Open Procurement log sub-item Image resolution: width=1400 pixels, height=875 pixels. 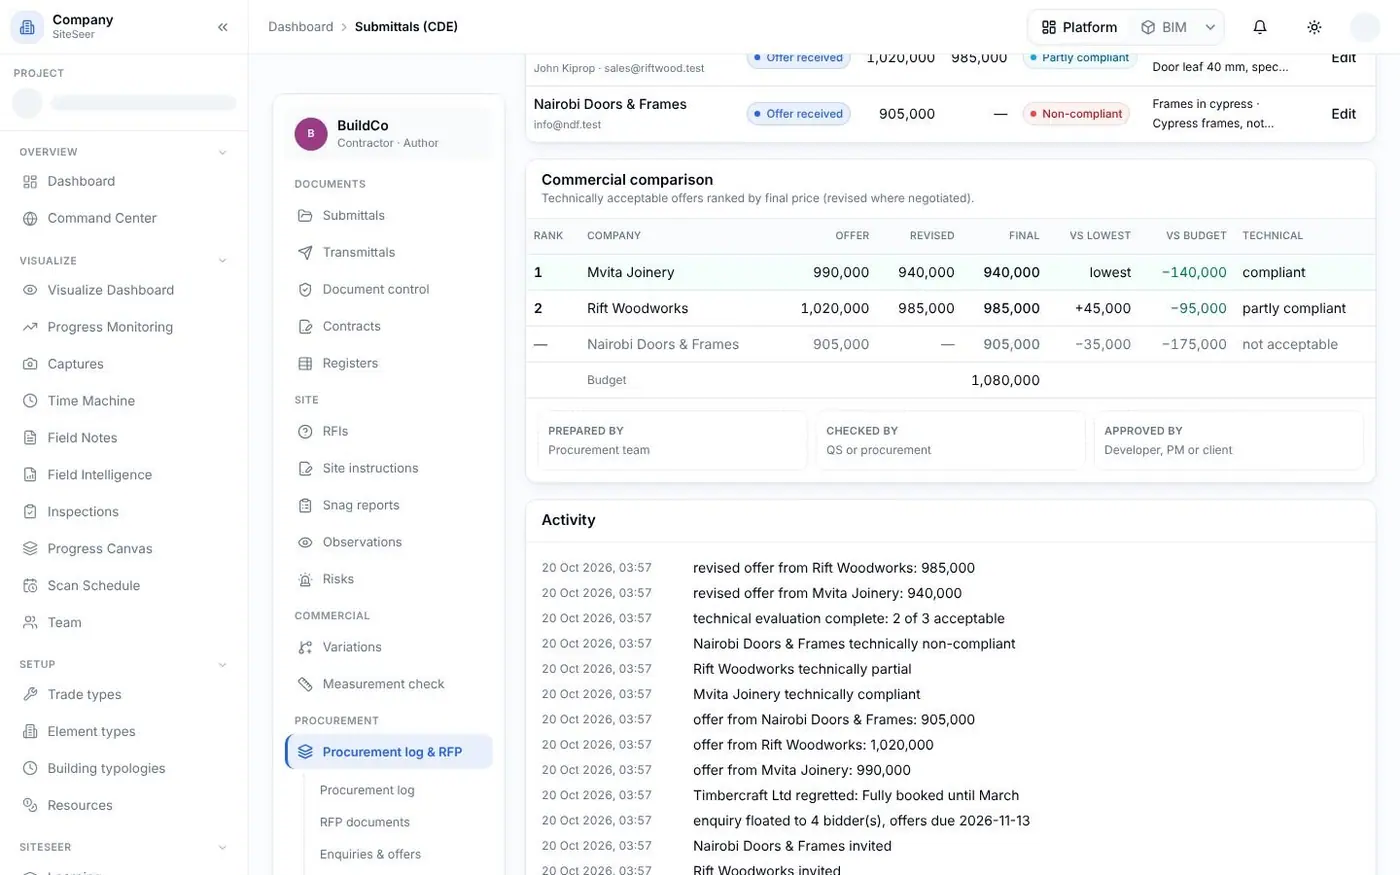(367, 790)
